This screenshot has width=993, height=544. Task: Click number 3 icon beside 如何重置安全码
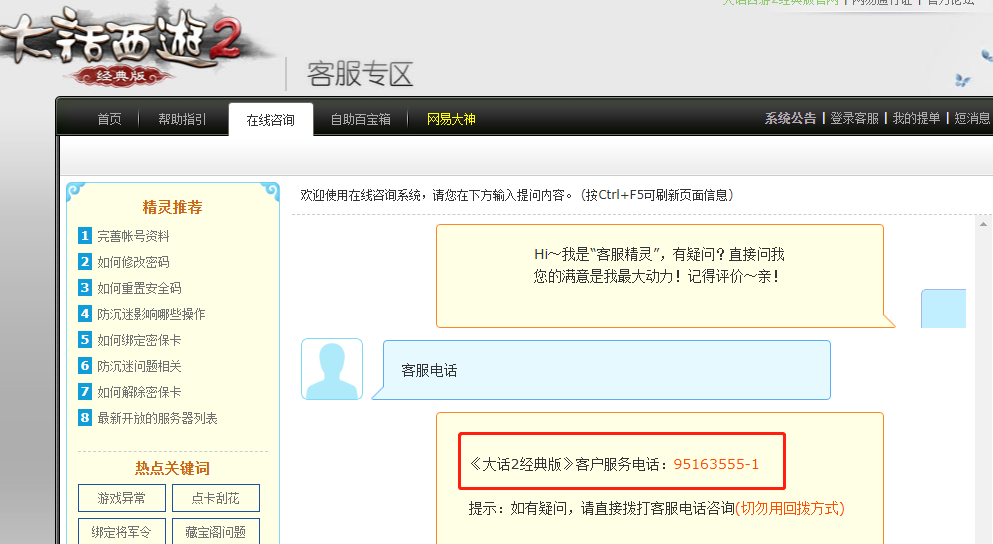click(85, 288)
